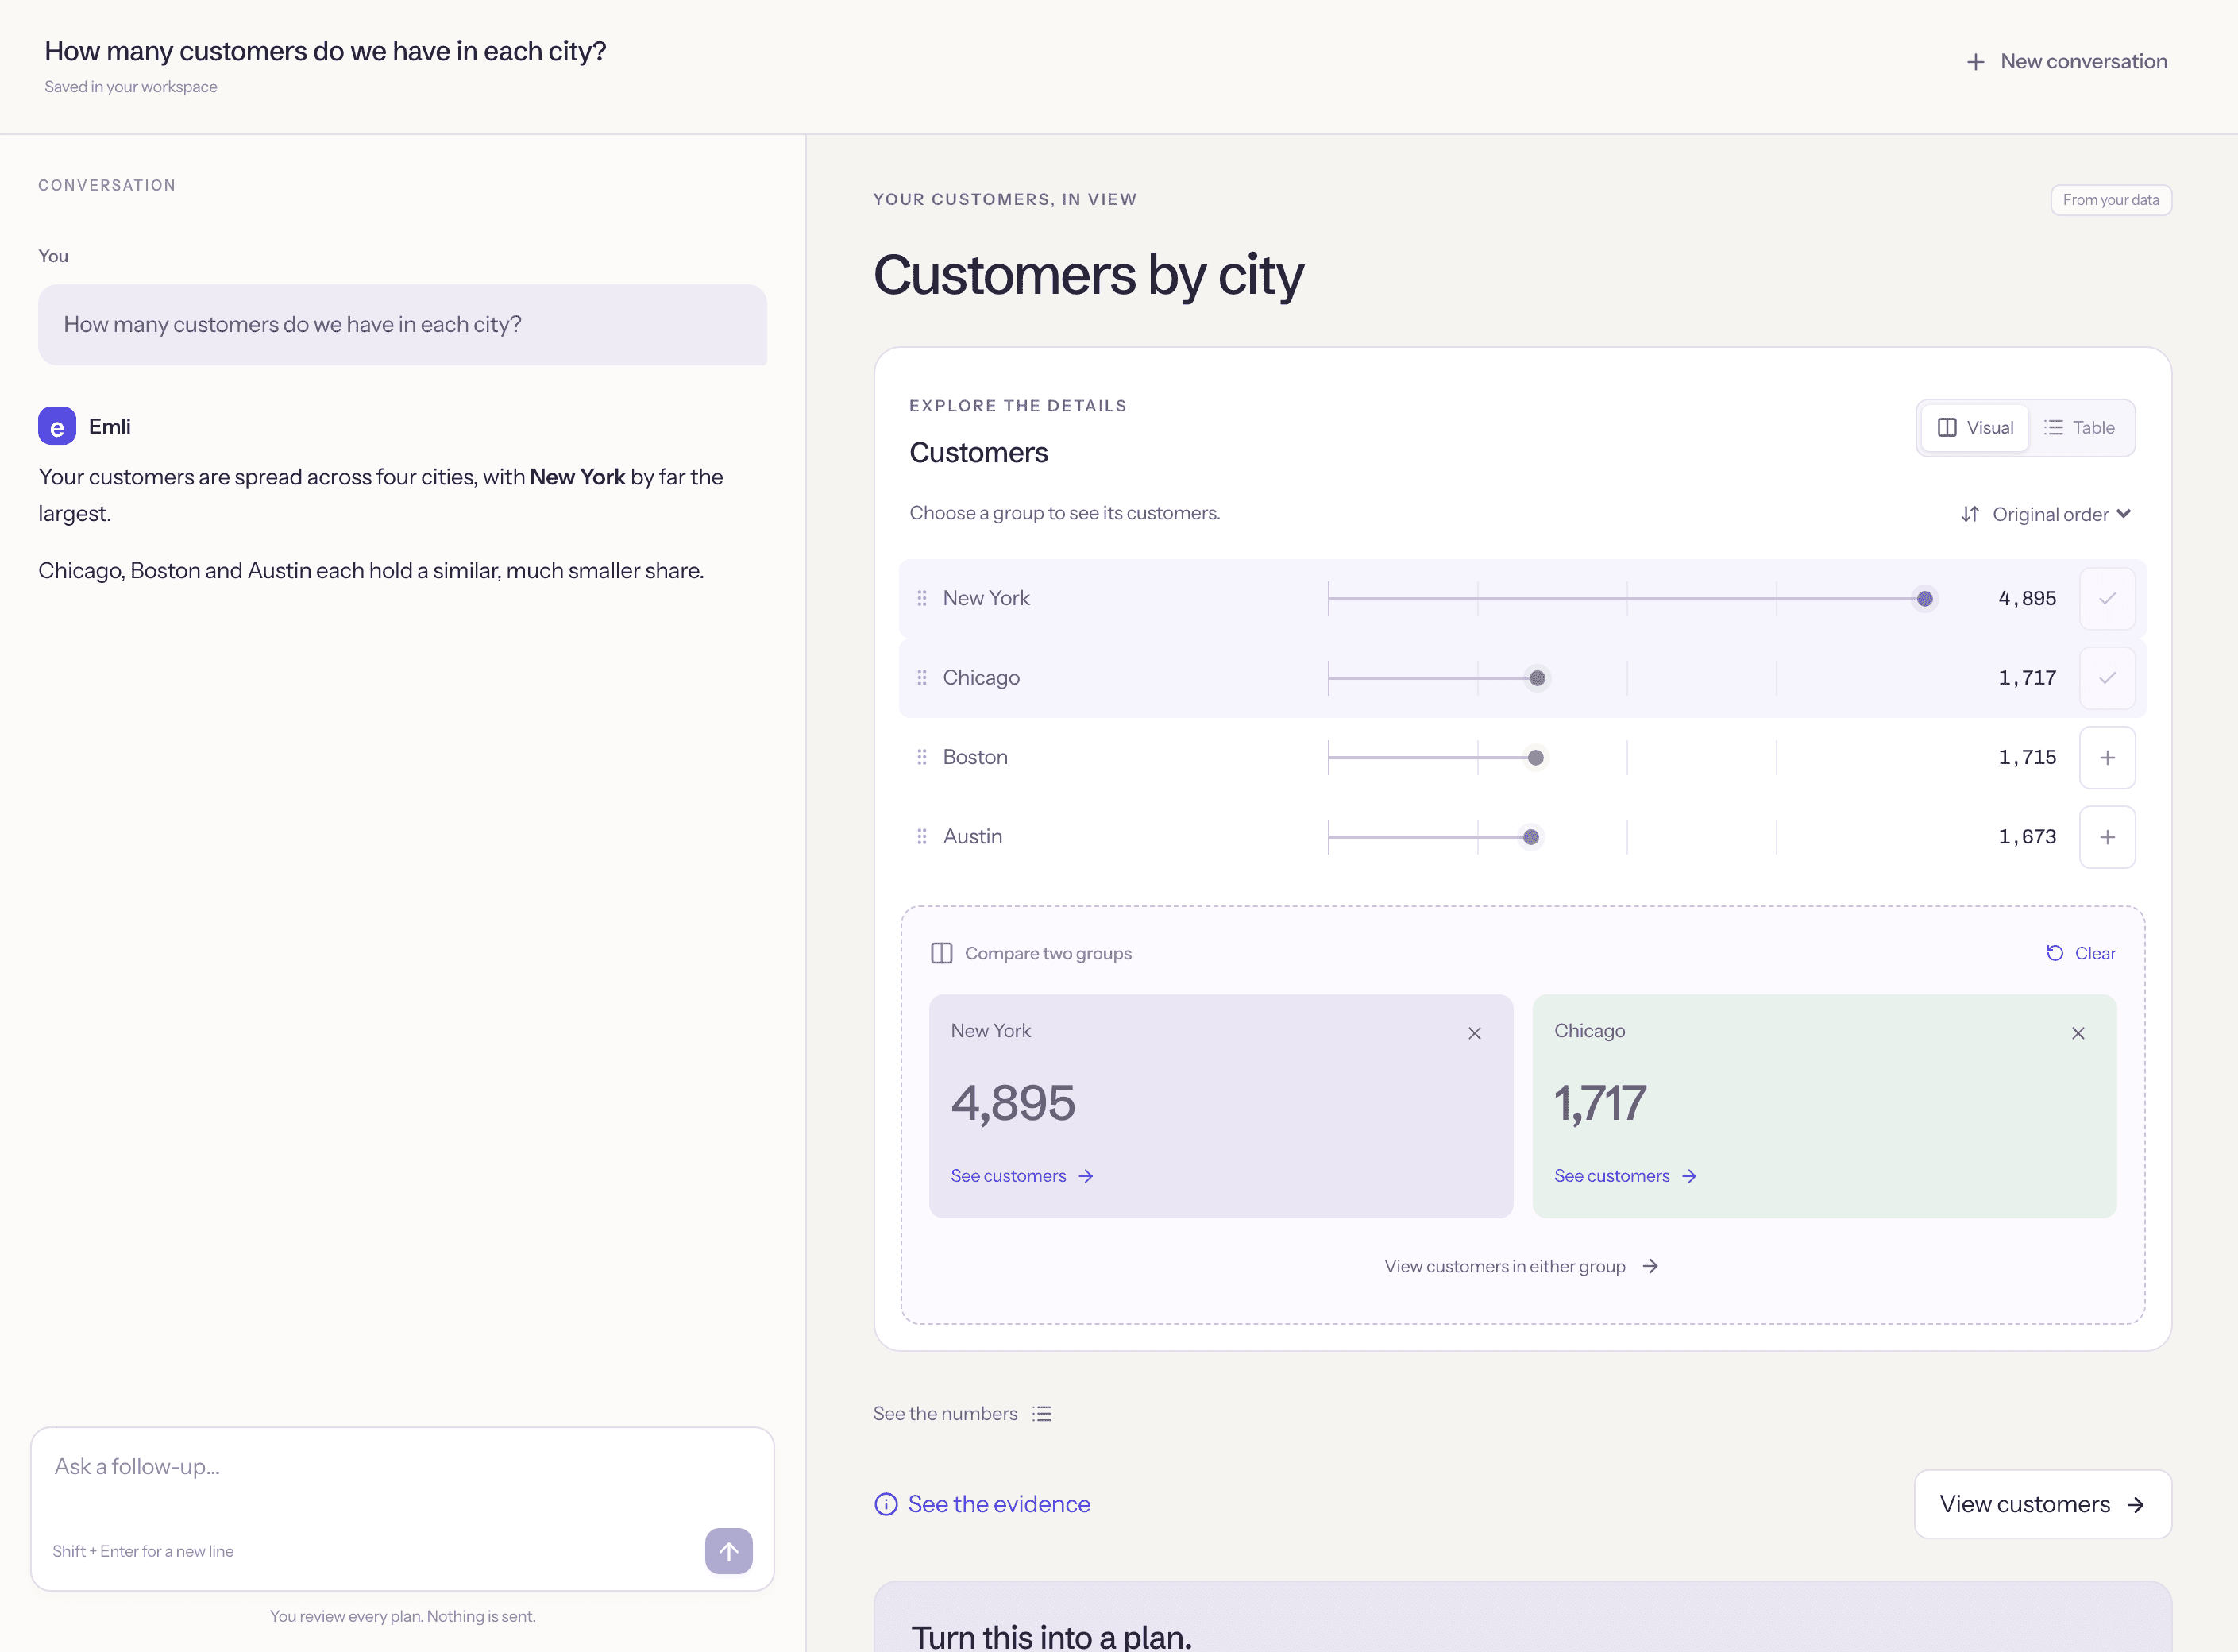
Task: Click the arrow icon in View customers button
Action: 2135,1505
